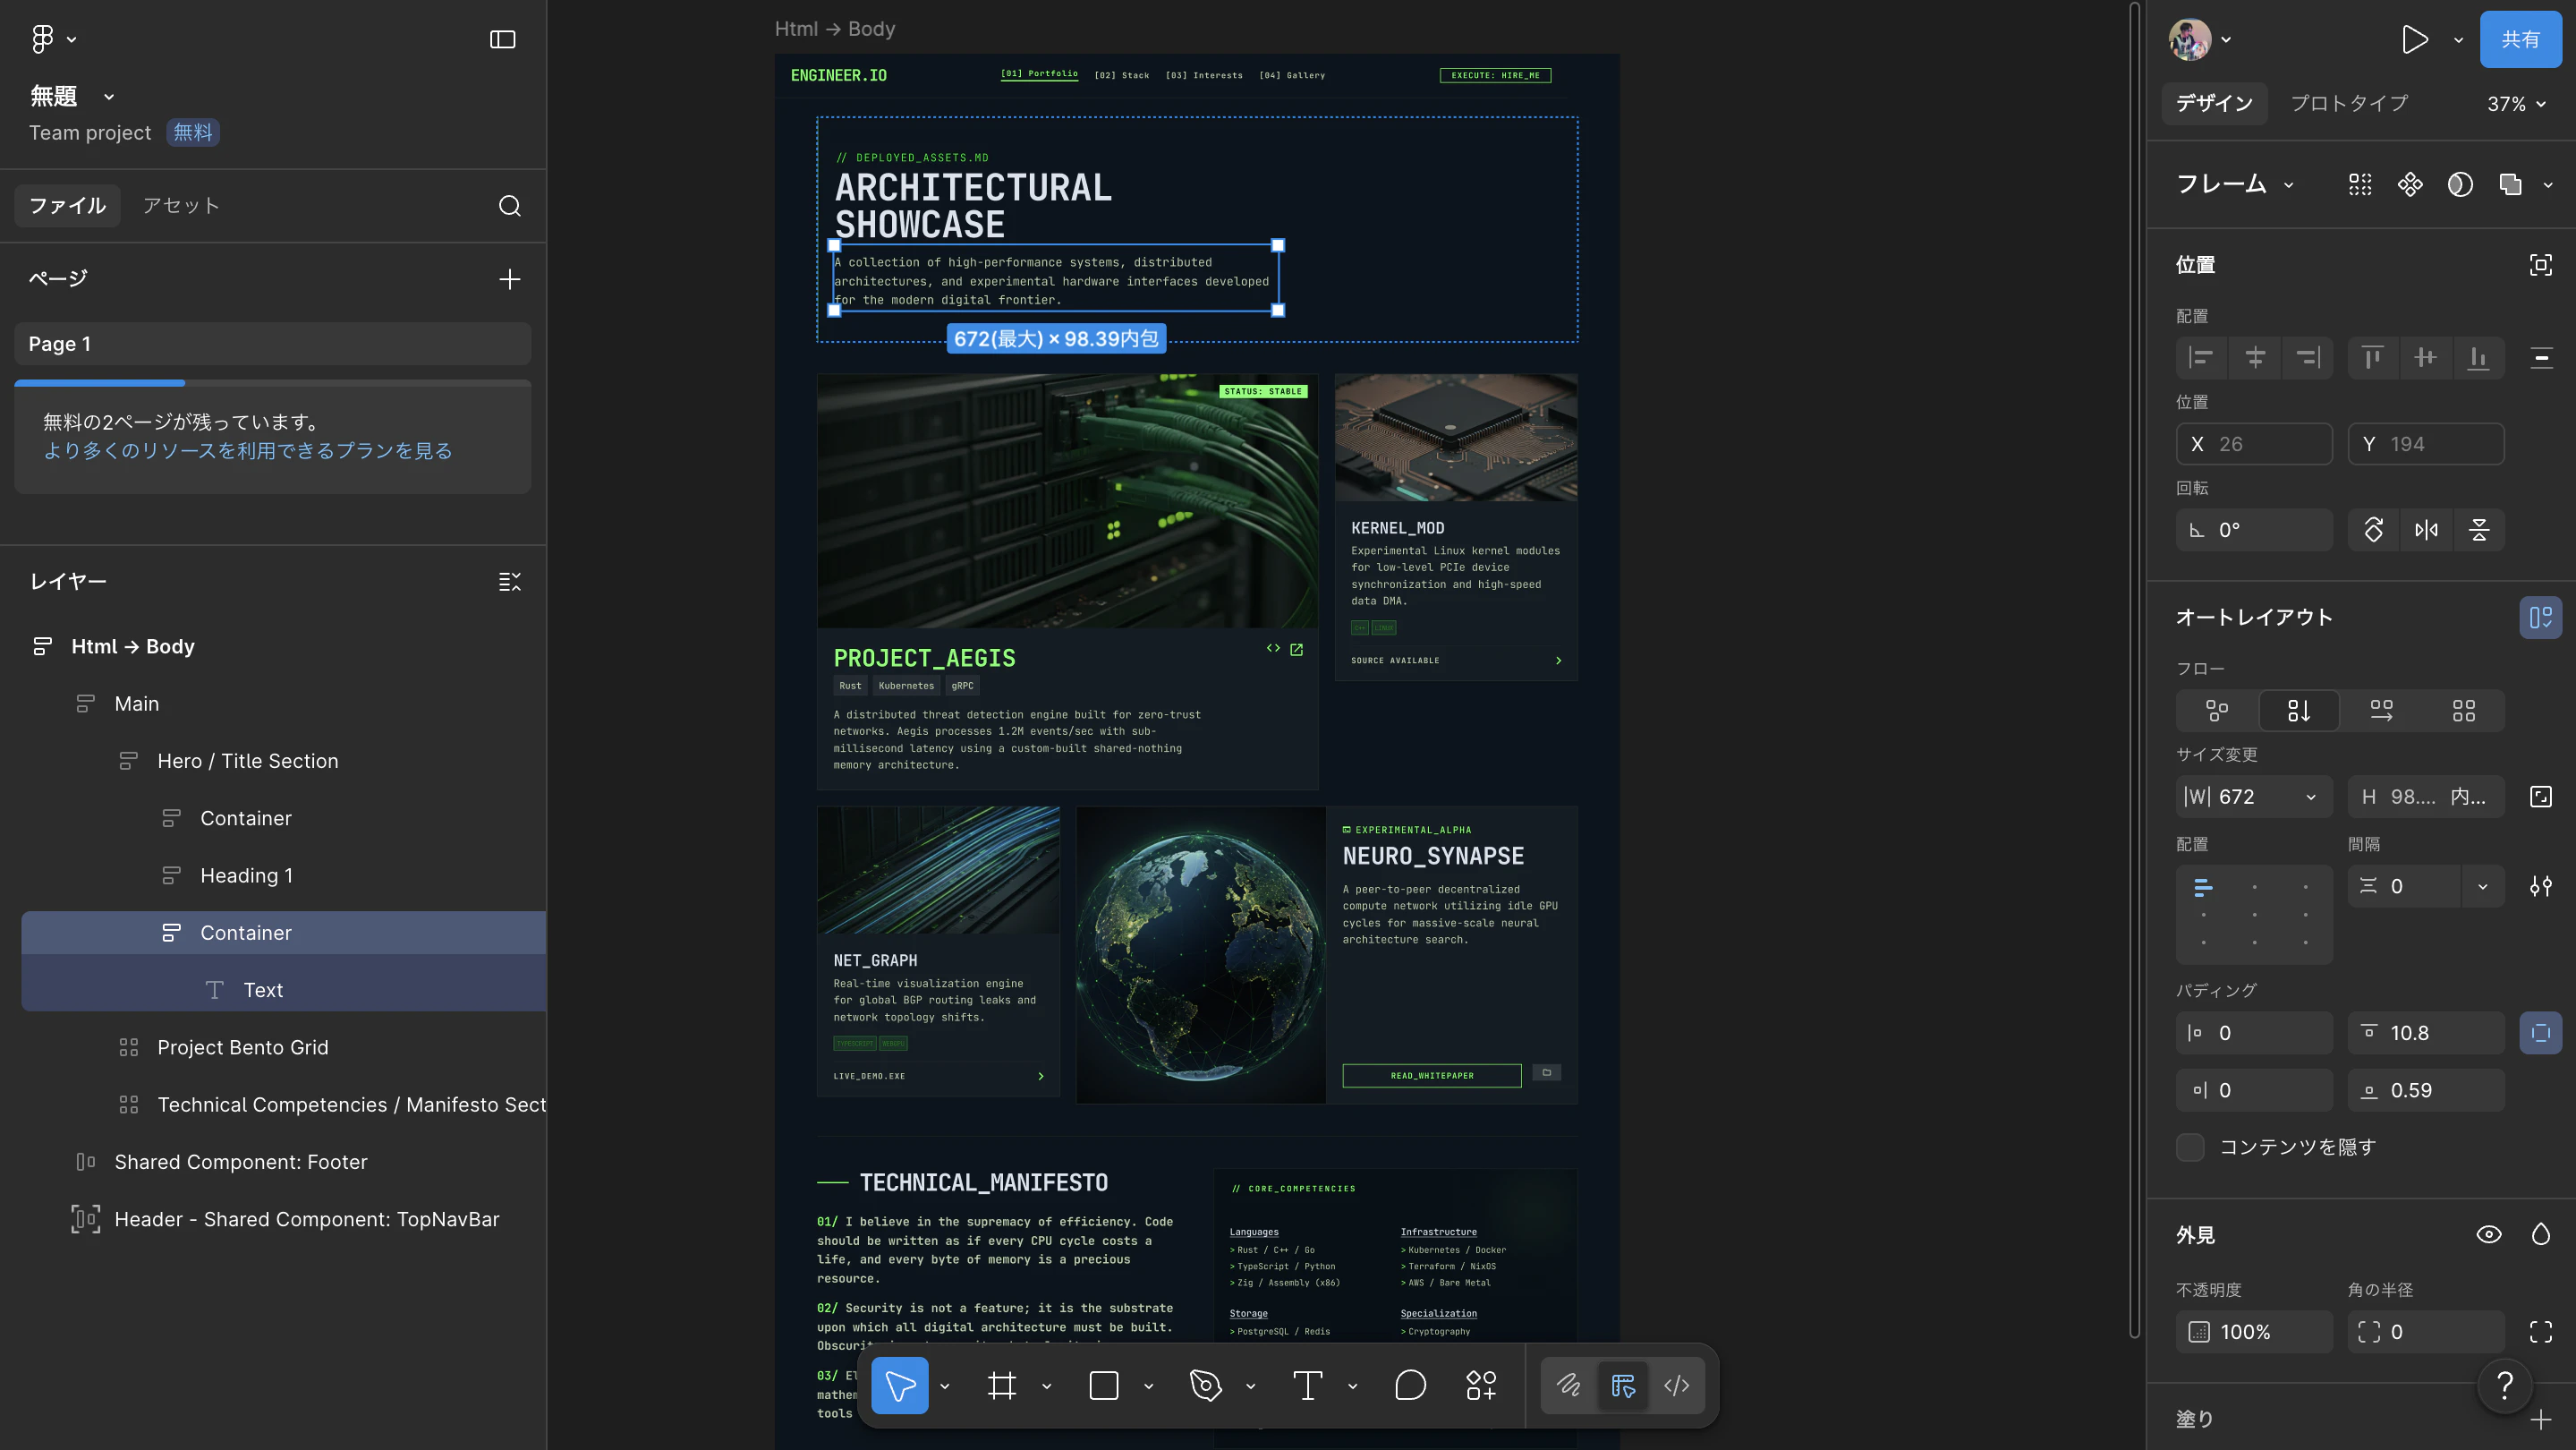Open blend mode droplet icon in 外見

click(x=2541, y=1235)
